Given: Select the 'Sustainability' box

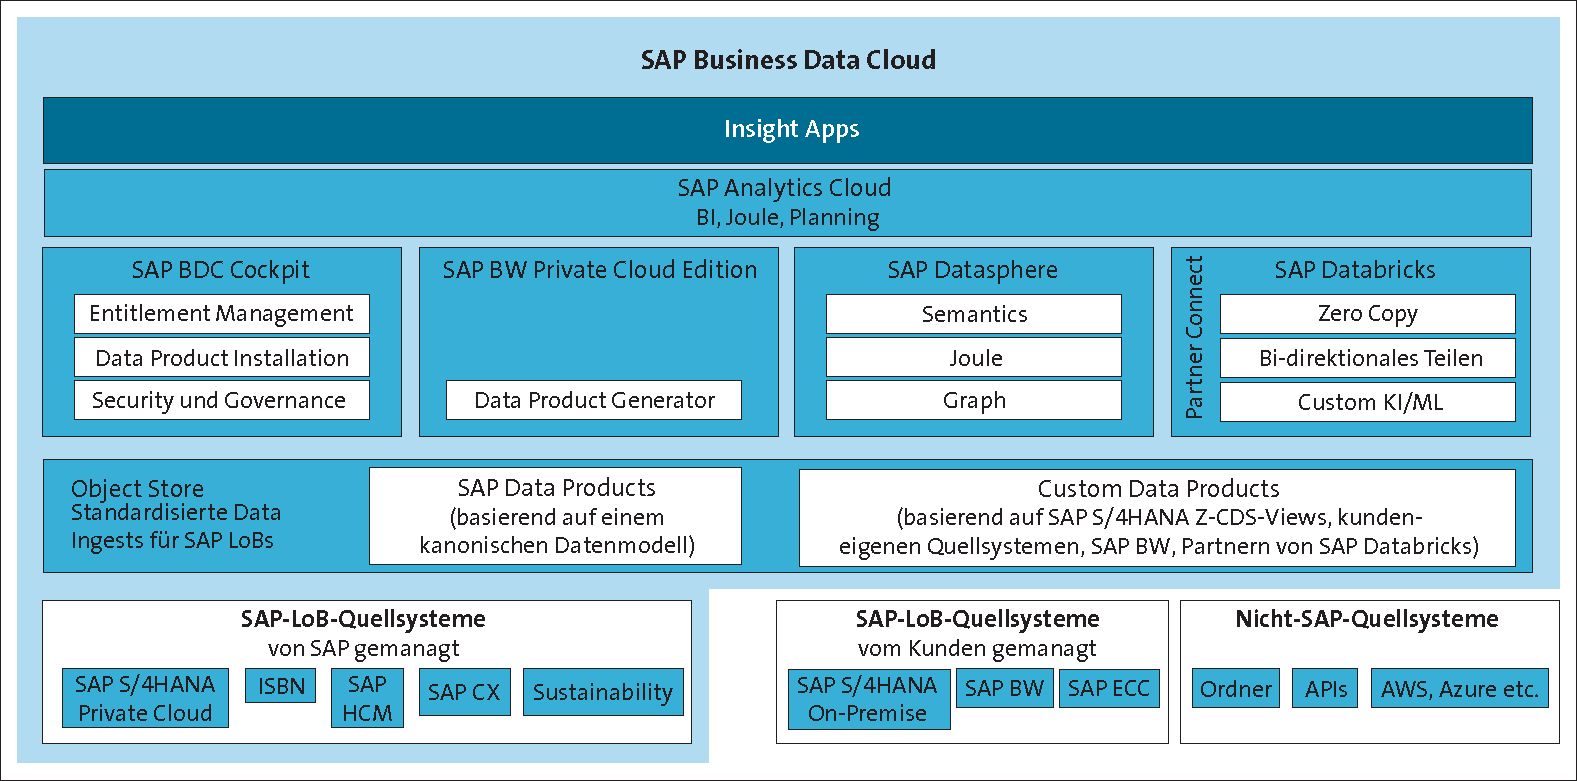Looking at the screenshot, I should 603,692.
